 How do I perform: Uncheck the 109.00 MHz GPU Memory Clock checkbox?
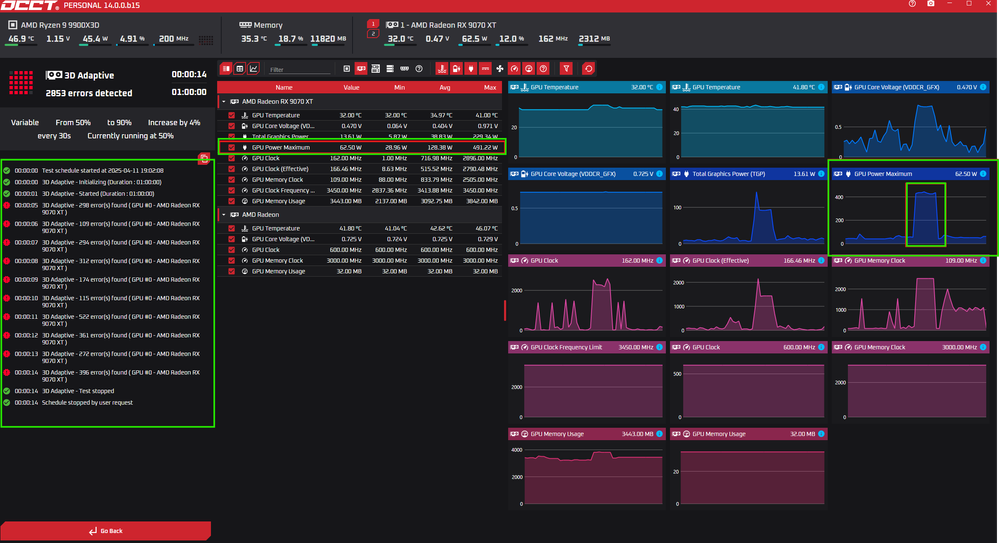[231, 180]
